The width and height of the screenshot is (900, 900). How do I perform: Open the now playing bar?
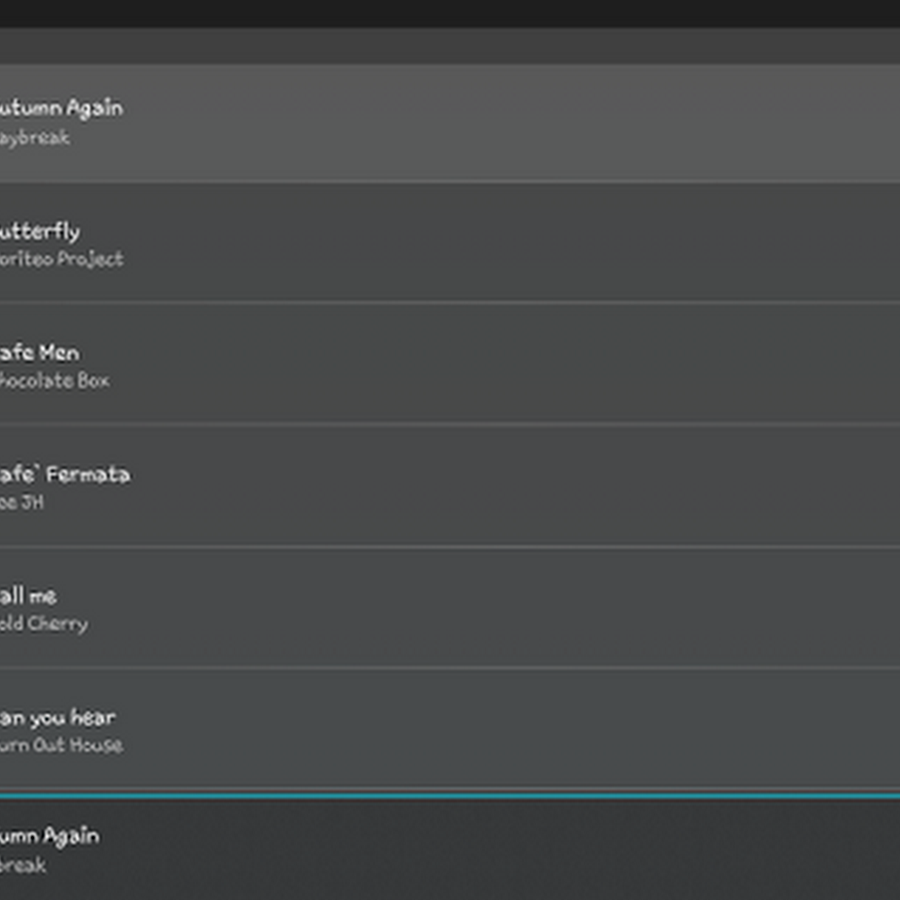[x=450, y=848]
